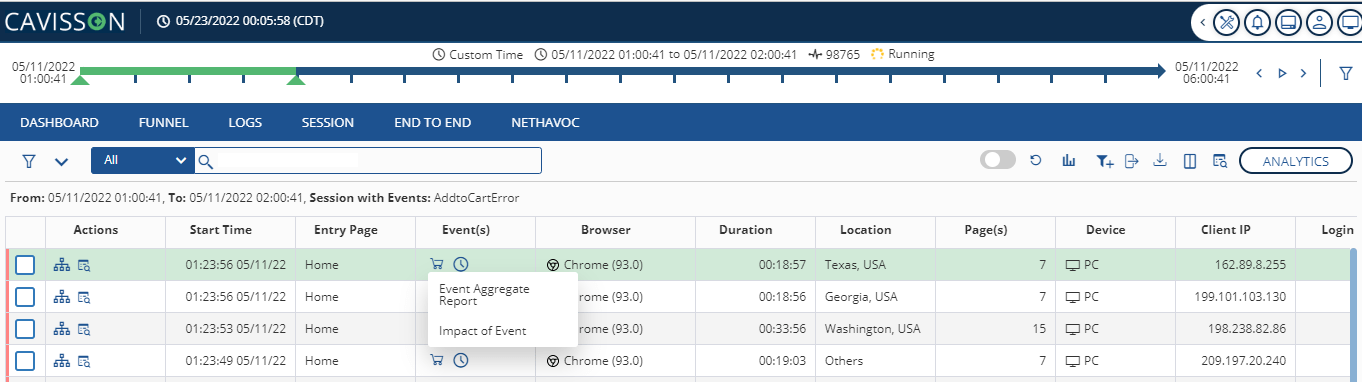Open the notifications bell icon
Viewport: 1362px width, 382px height.
click(1257, 21)
